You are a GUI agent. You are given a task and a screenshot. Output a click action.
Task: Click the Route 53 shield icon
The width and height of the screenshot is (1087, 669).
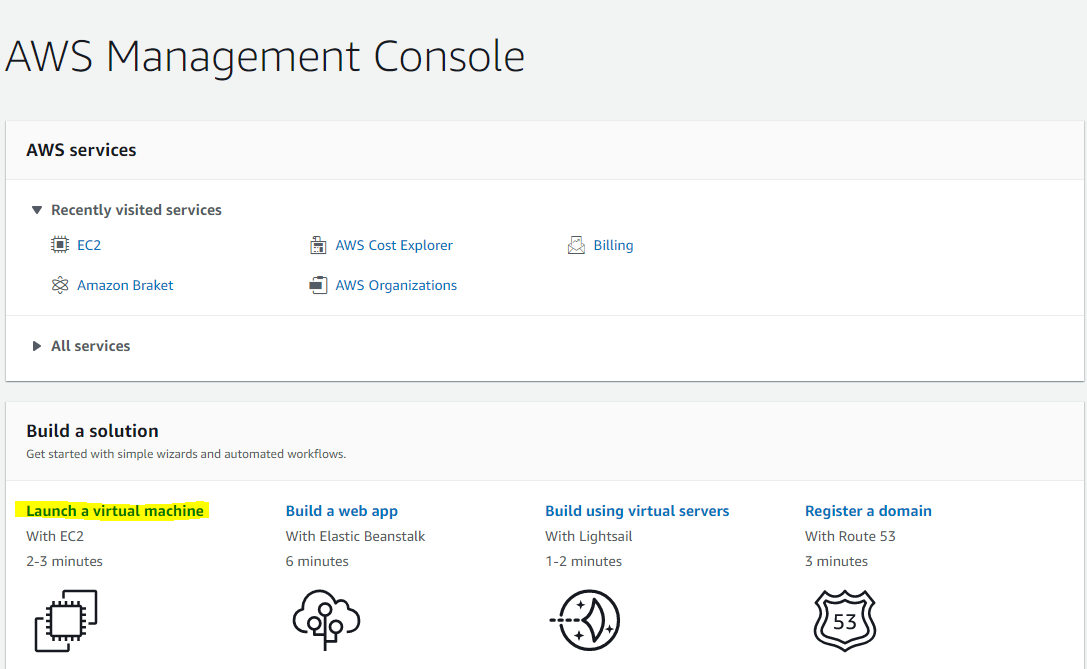[x=845, y=620]
